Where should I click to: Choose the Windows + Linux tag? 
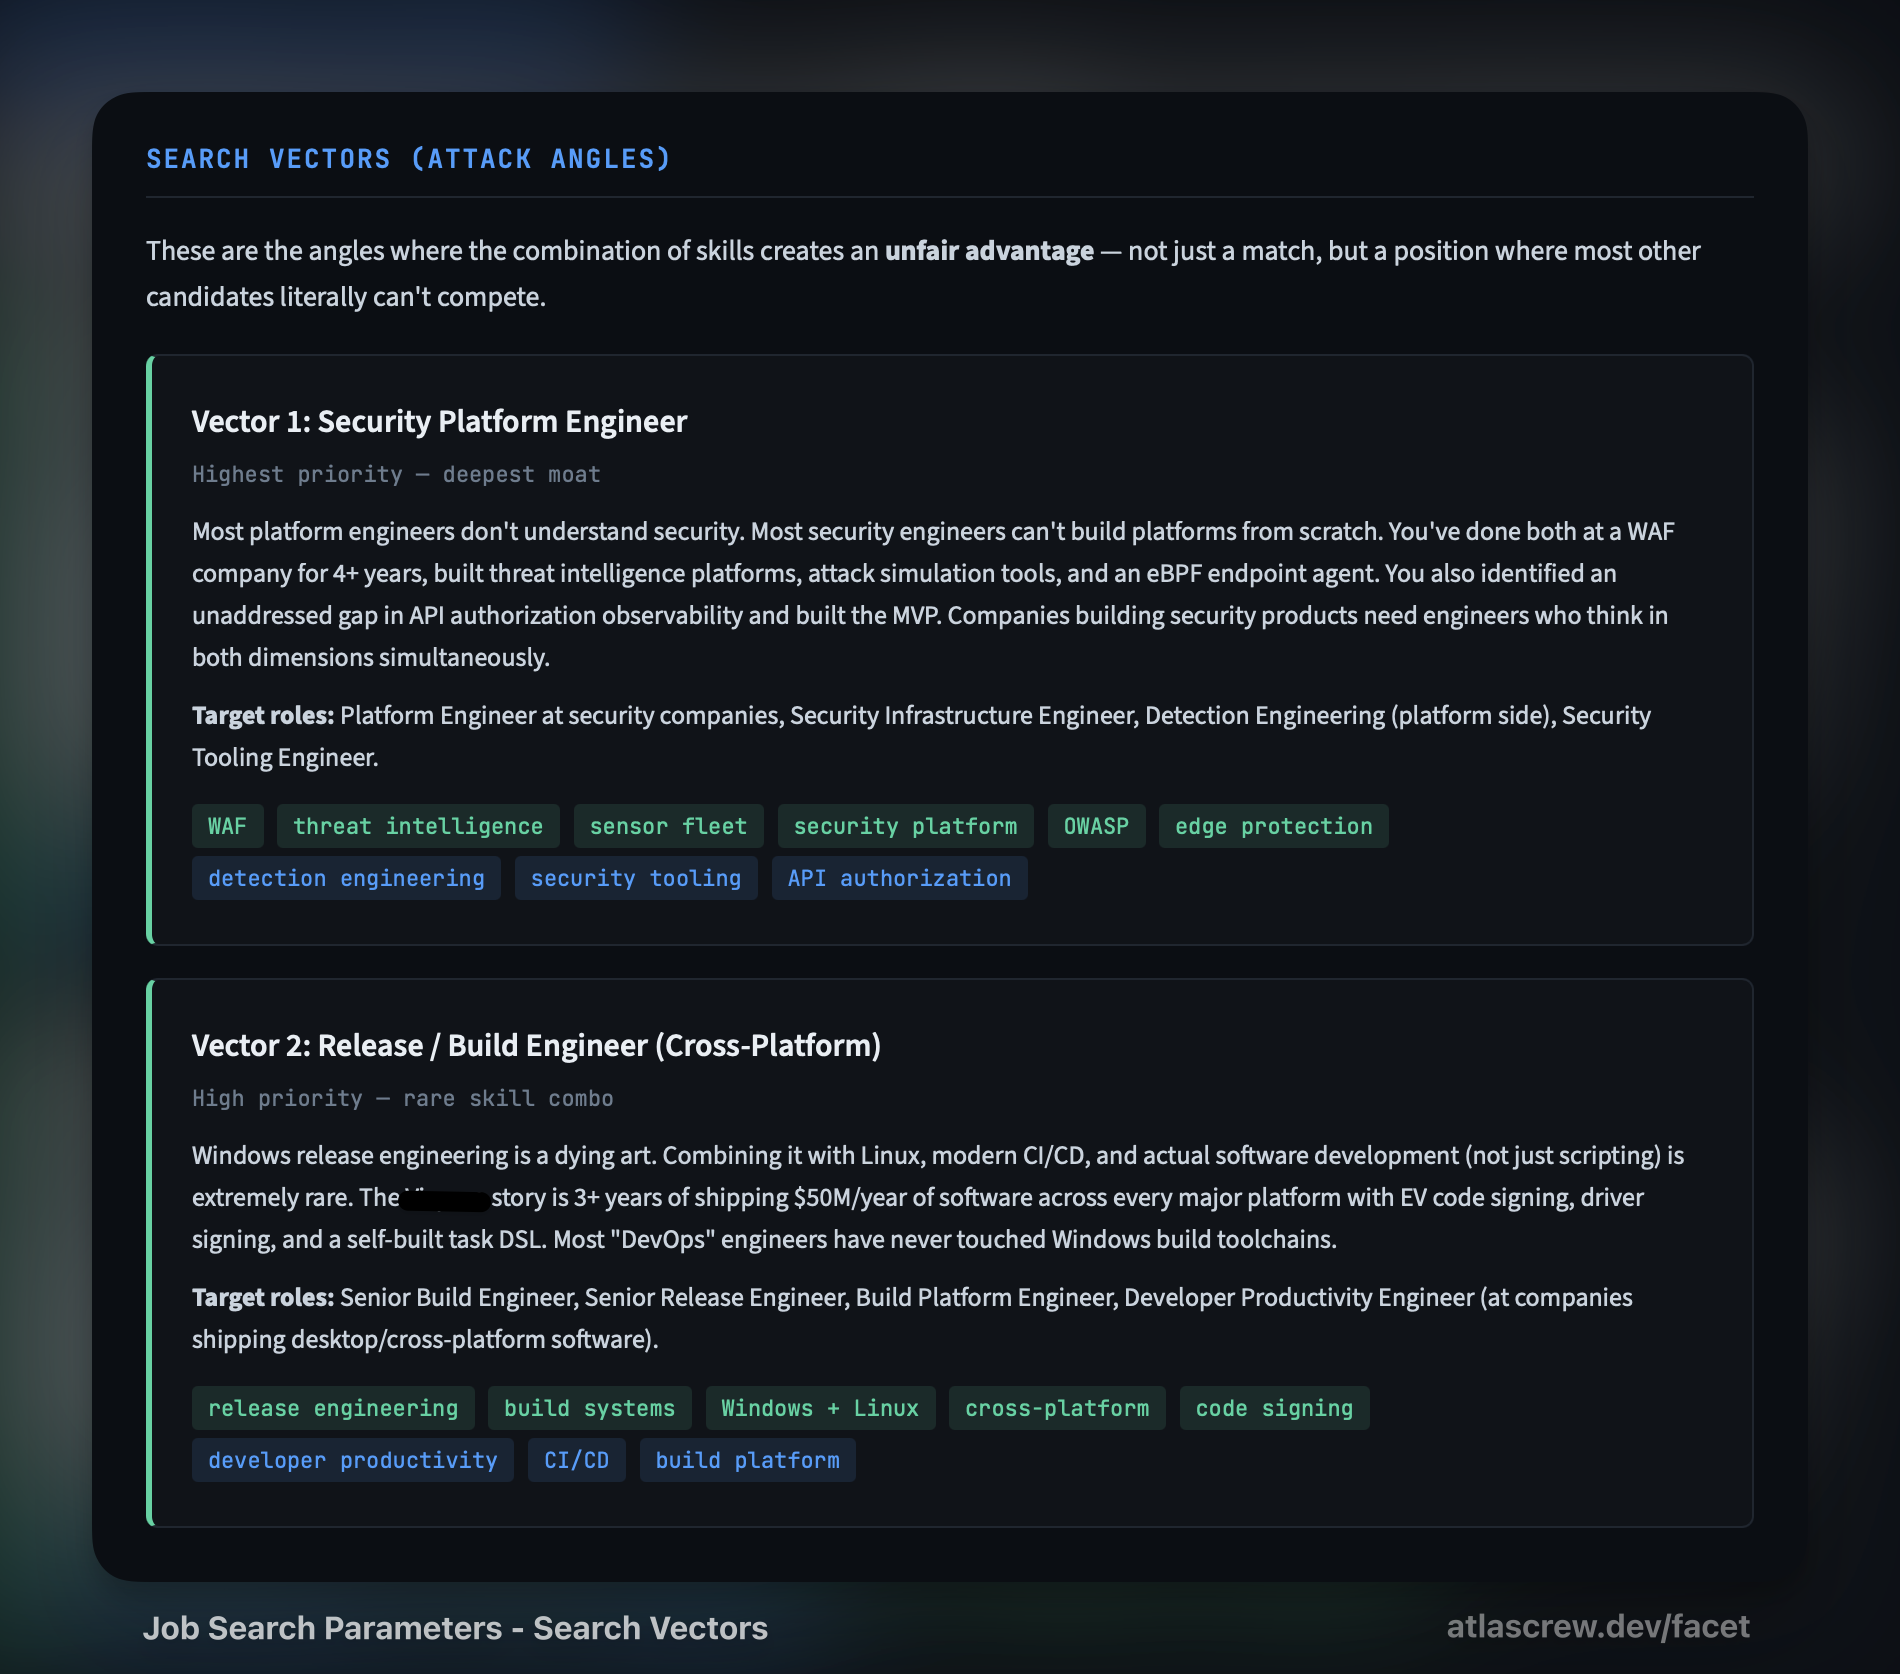[820, 1408]
